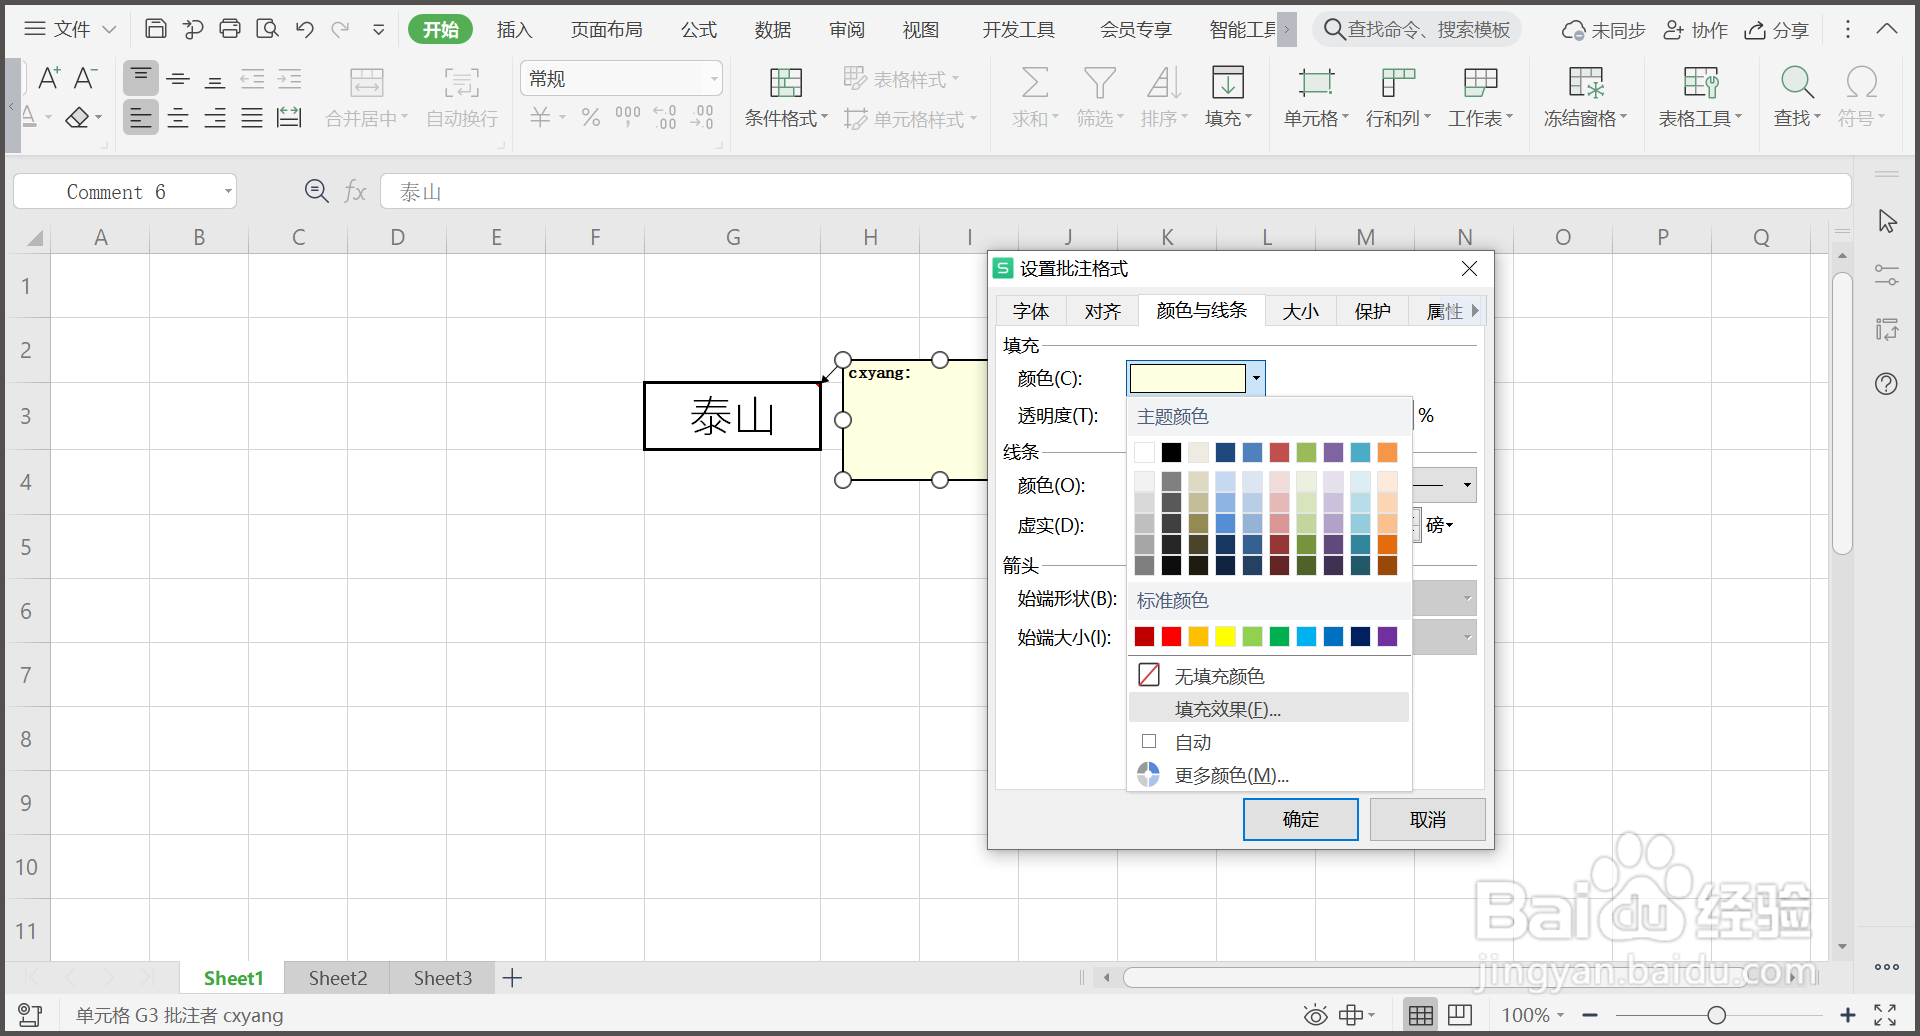Click the Freeze panes icon
Image resolution: width=1920 pixels, height=1036 pixels.
point(1586,82)
